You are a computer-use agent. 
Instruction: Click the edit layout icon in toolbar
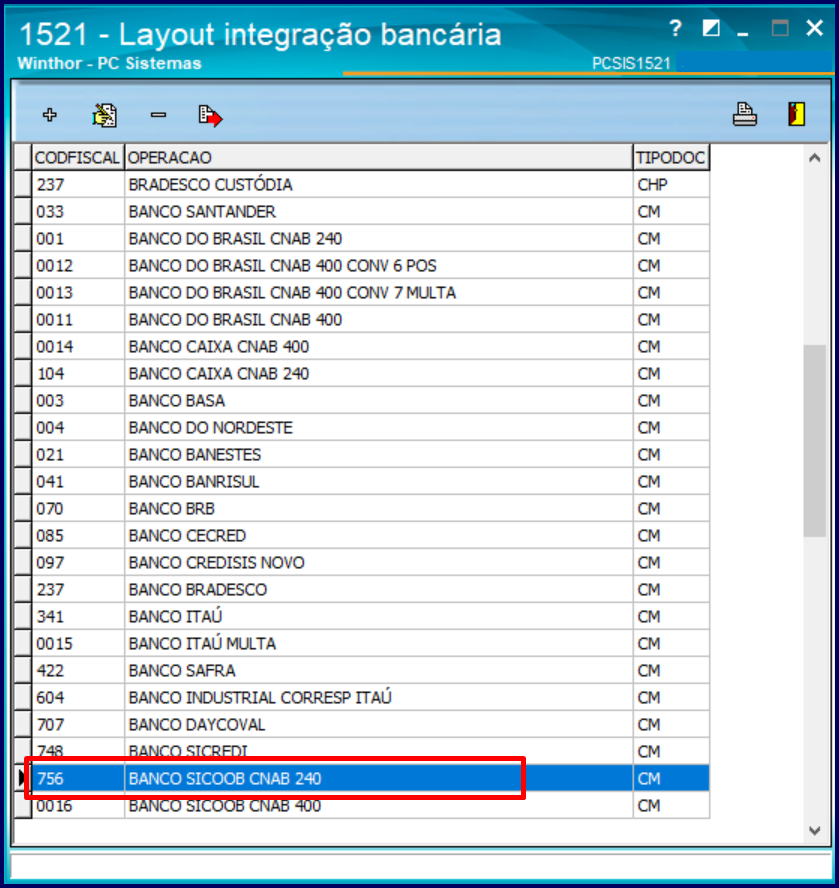[x=104, y=115]
